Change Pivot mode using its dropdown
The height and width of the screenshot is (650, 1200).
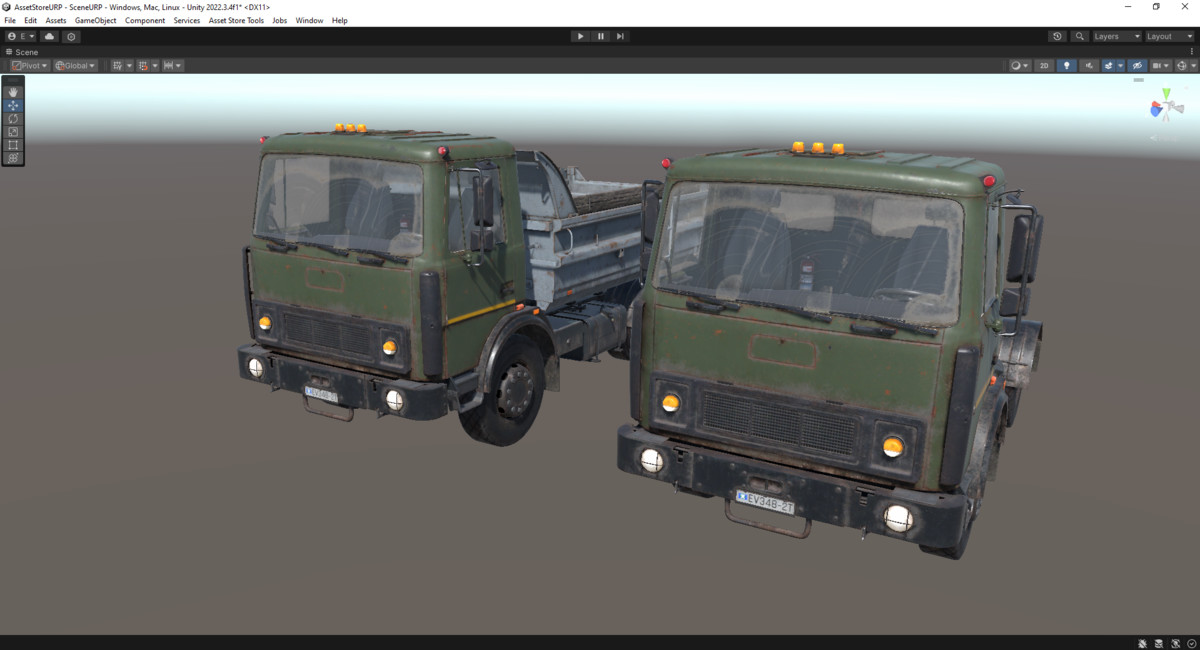(28, 65)
